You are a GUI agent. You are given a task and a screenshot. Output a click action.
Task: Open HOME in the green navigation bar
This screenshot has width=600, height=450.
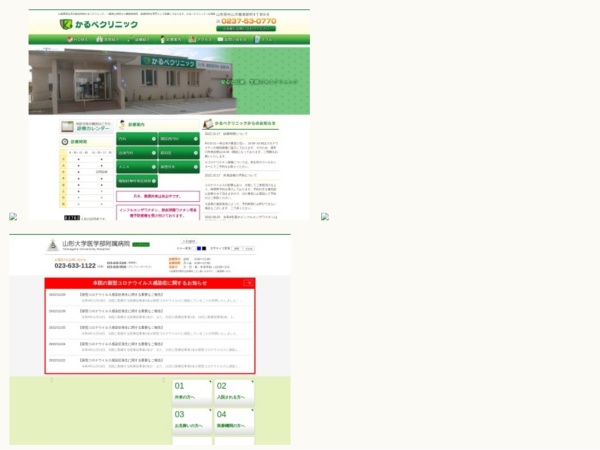(78, 39)
